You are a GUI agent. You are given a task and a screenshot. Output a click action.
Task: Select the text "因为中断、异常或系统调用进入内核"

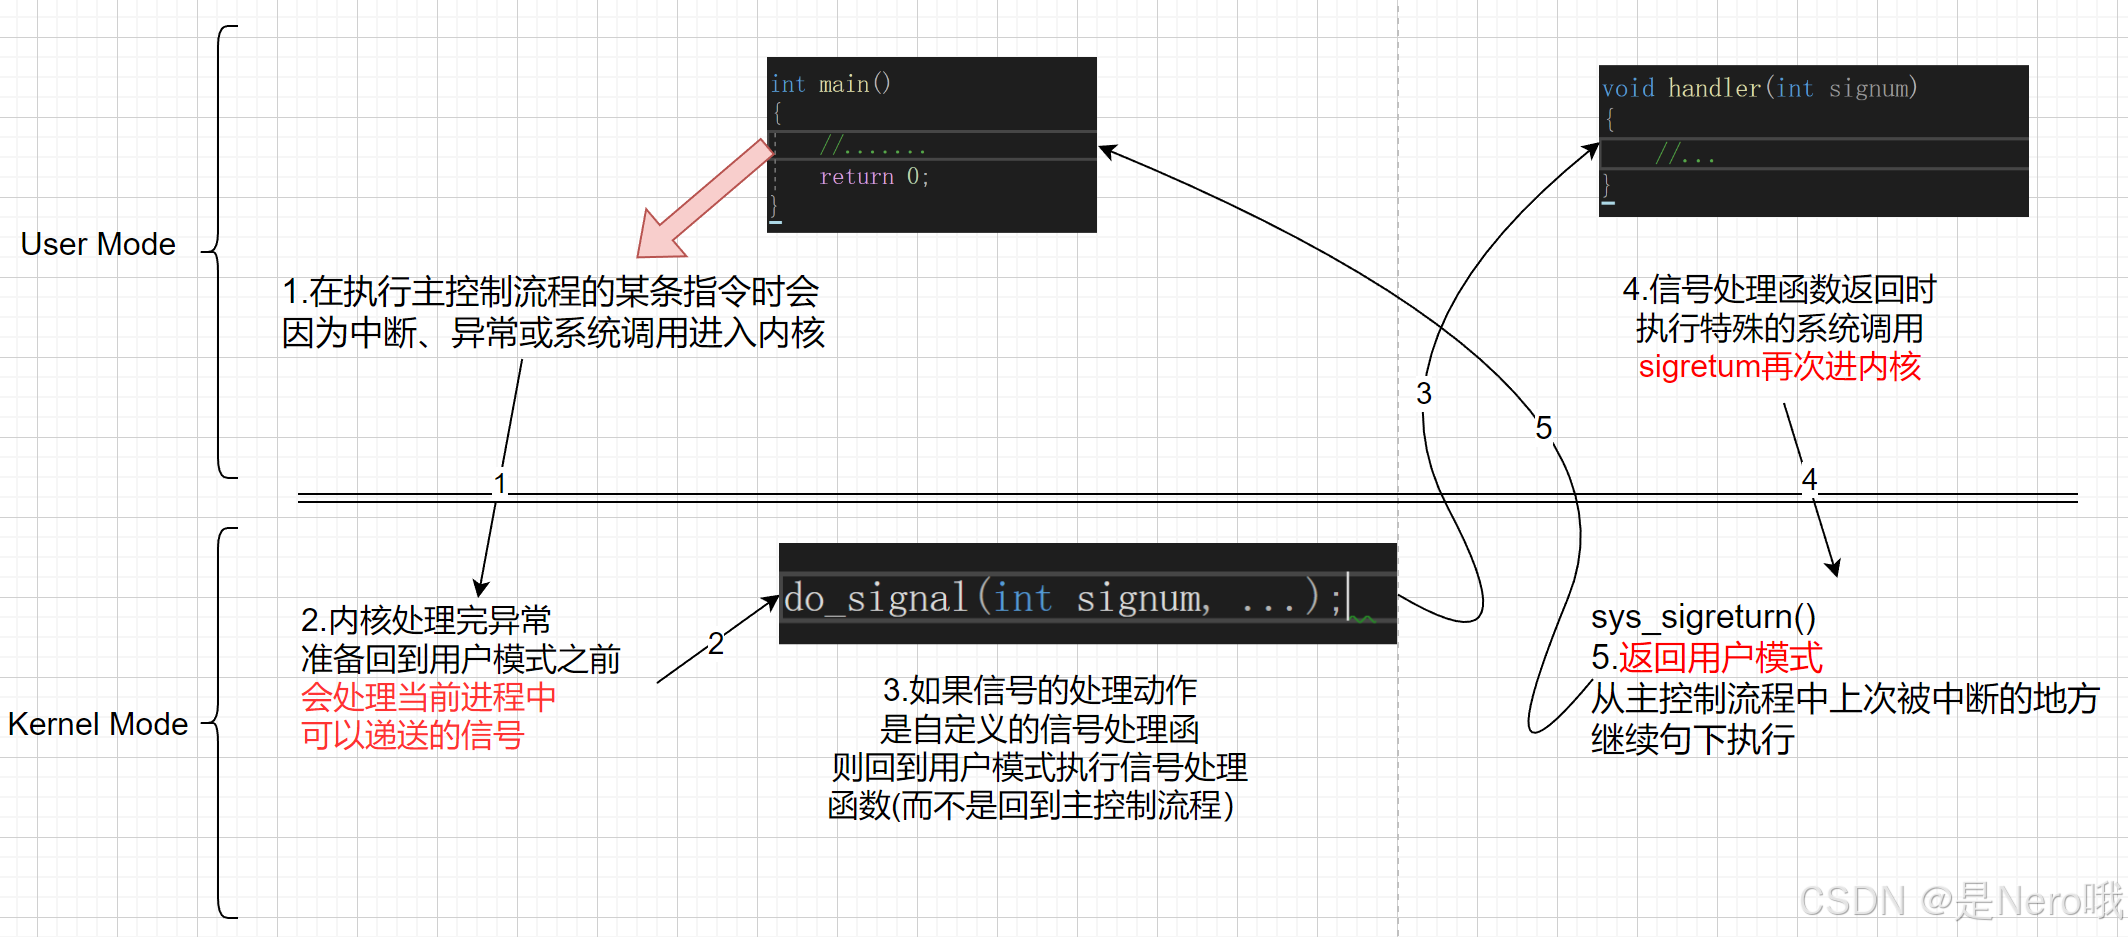tap(553, 333)
